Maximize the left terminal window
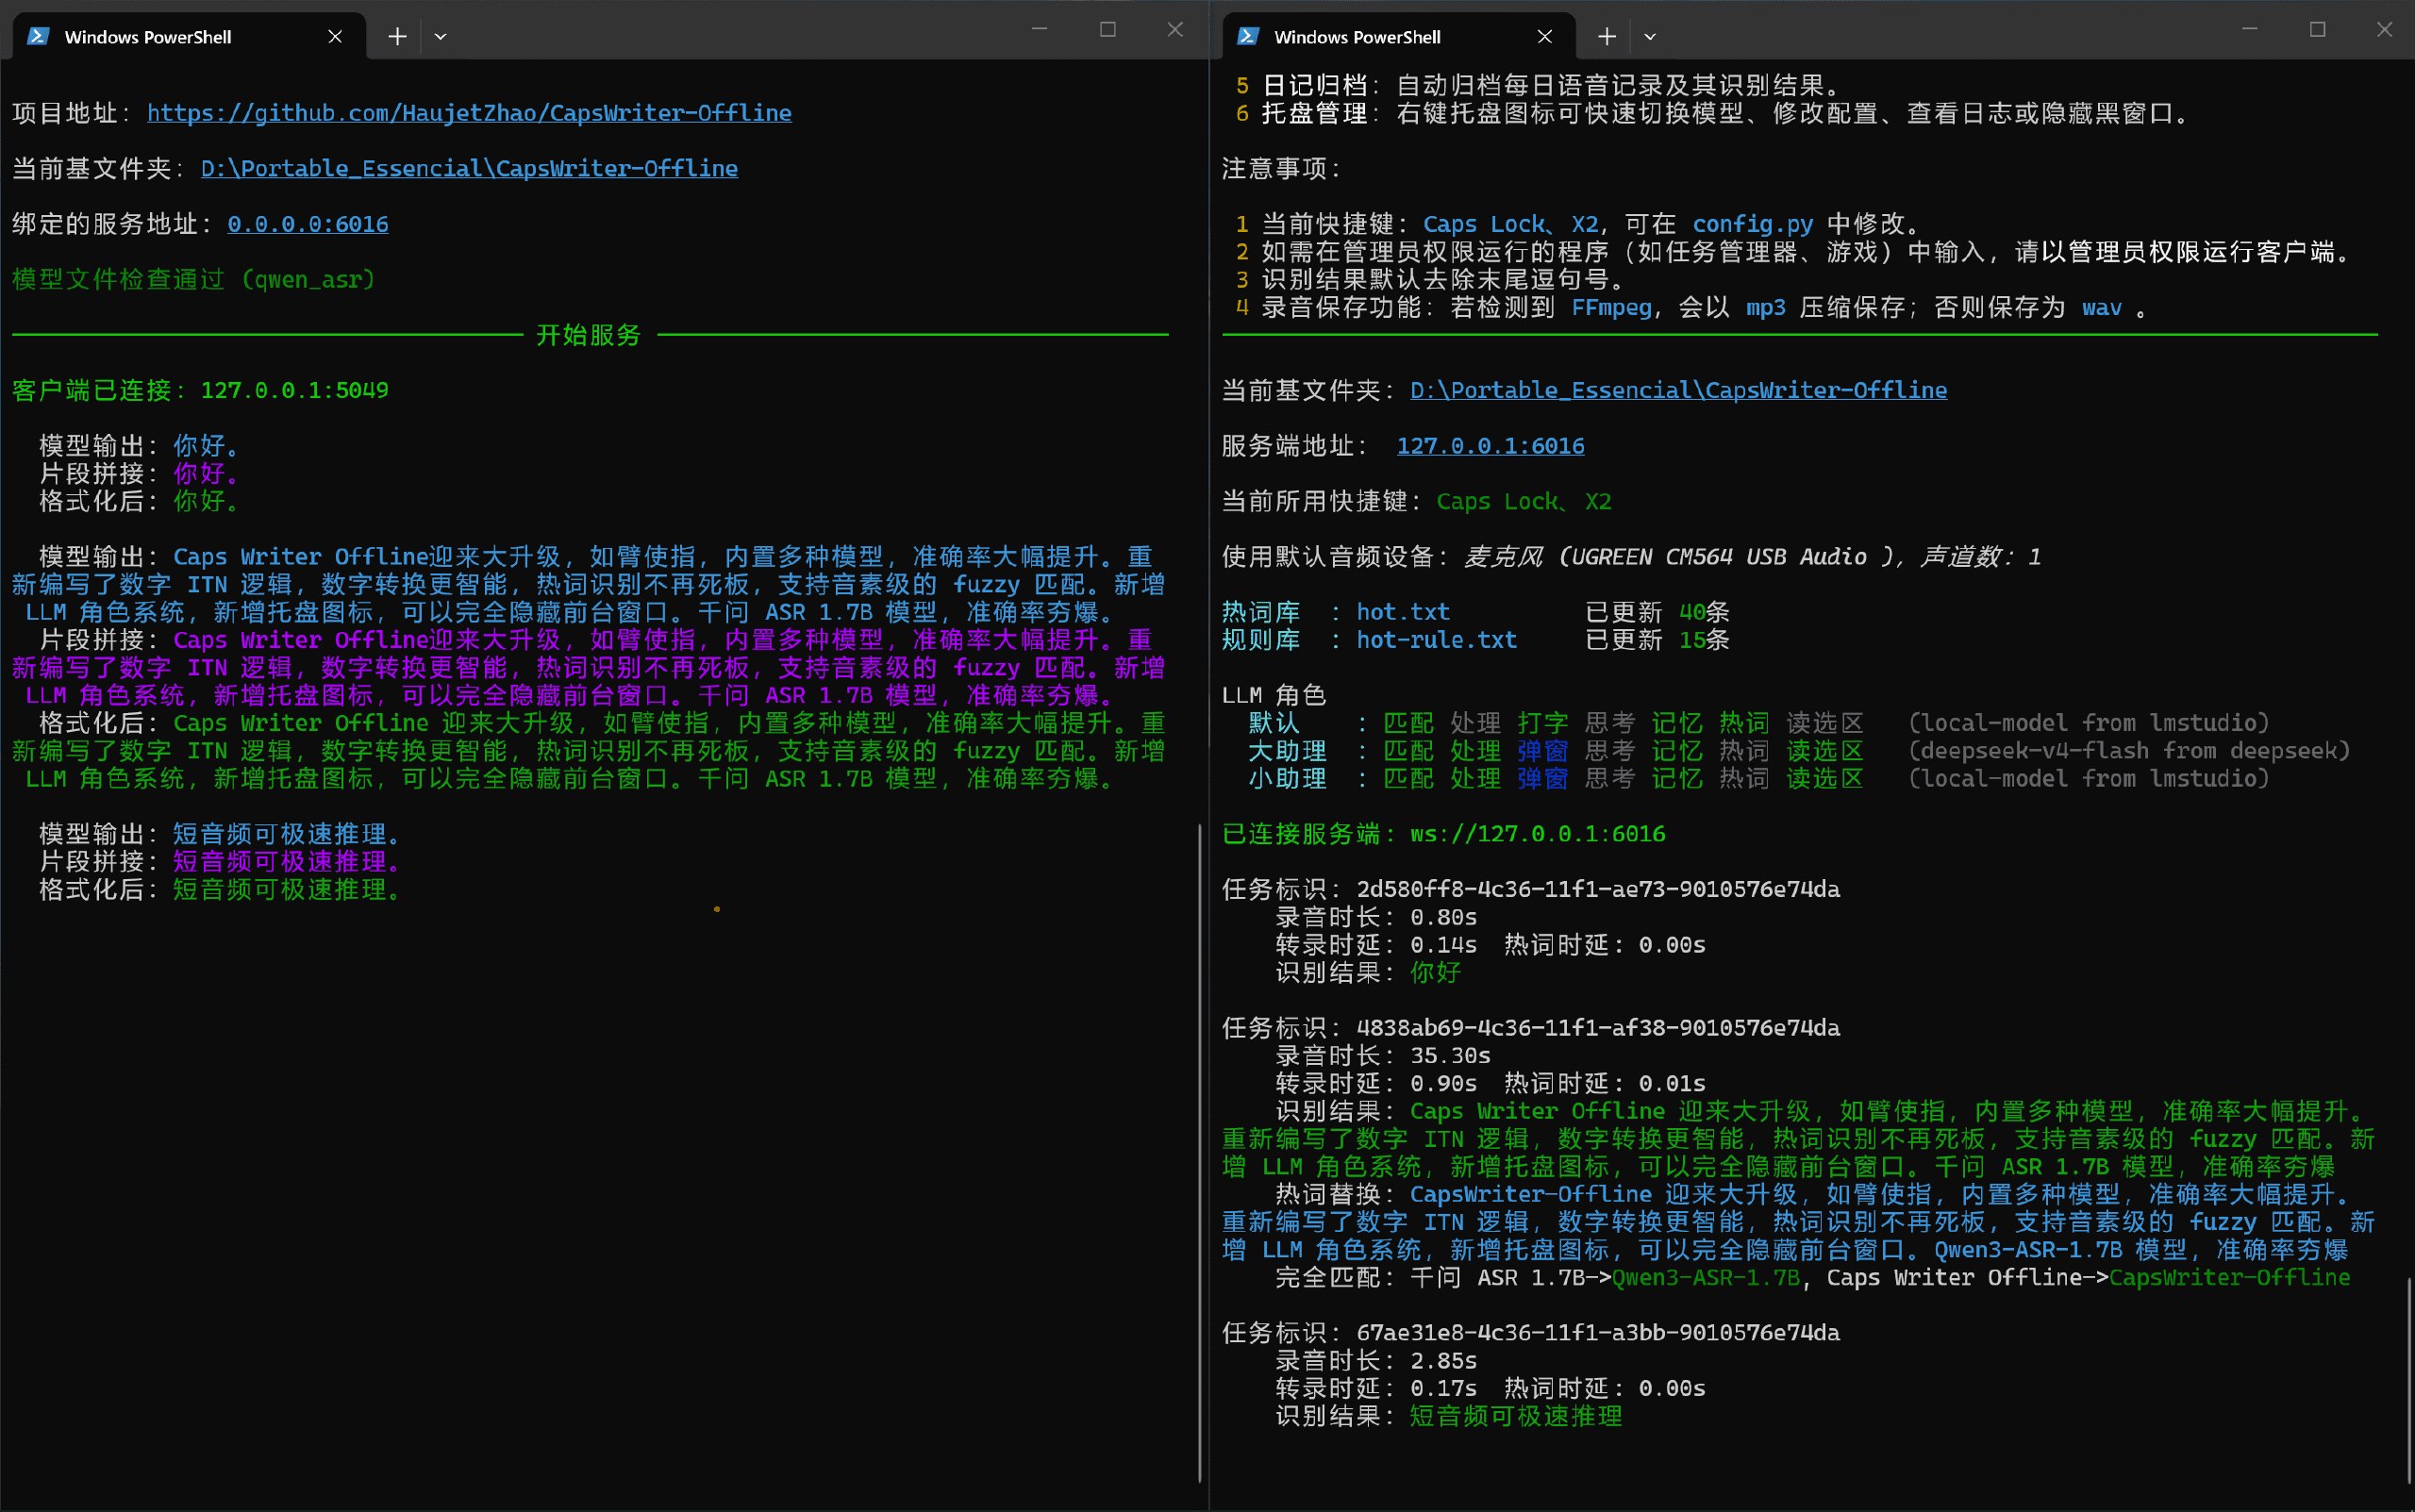The image size is (2415, 1512). click(x=1107, y=30)
